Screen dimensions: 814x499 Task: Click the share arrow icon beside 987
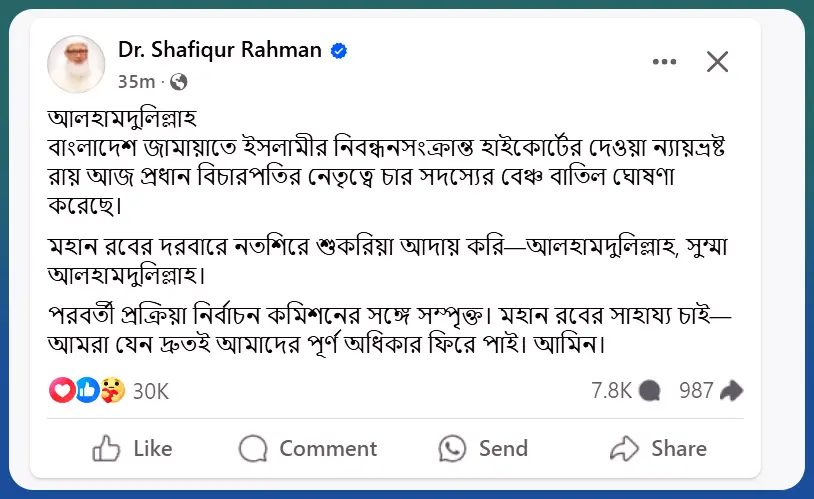[732, 390]
